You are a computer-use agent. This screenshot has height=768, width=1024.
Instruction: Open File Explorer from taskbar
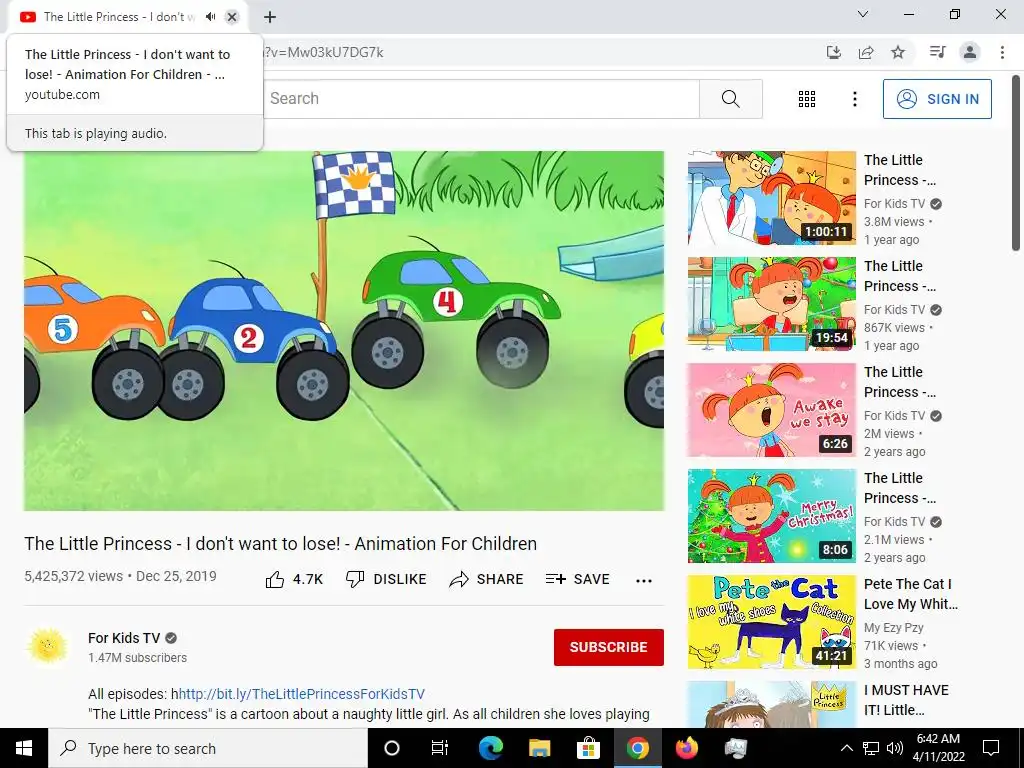coord(539,748)
